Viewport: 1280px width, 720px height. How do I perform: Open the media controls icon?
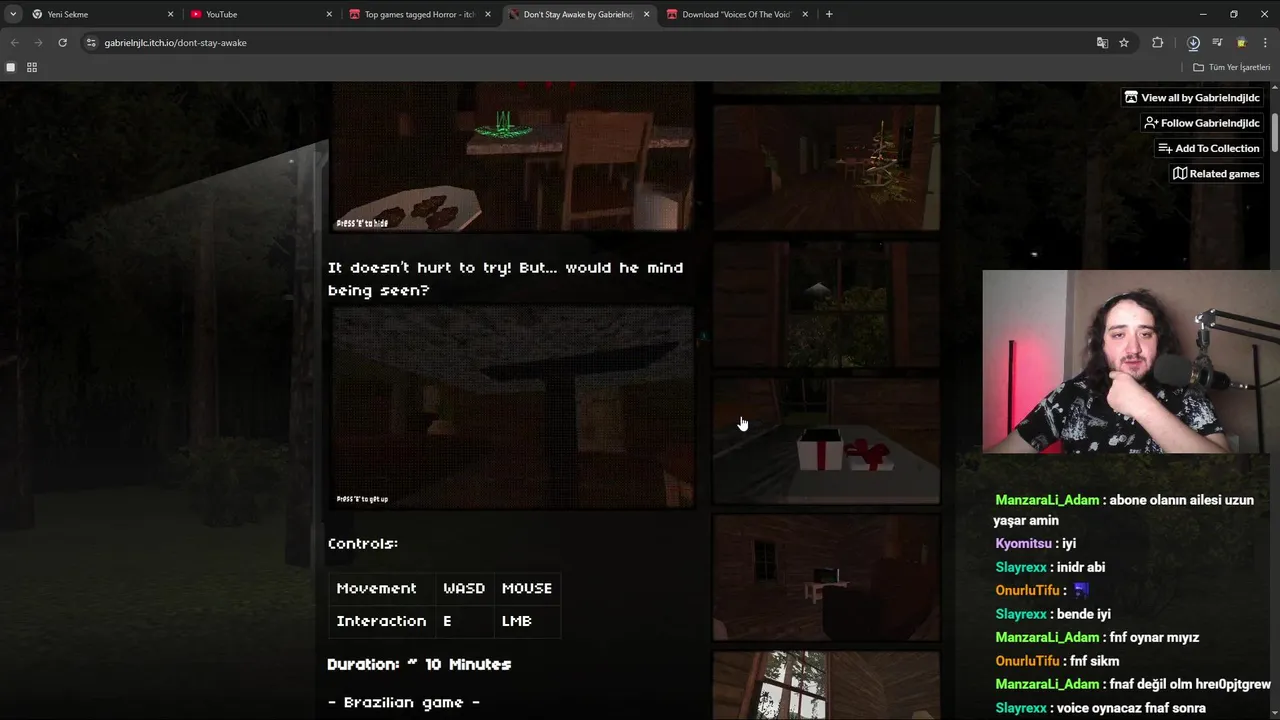click(1217, 43)
